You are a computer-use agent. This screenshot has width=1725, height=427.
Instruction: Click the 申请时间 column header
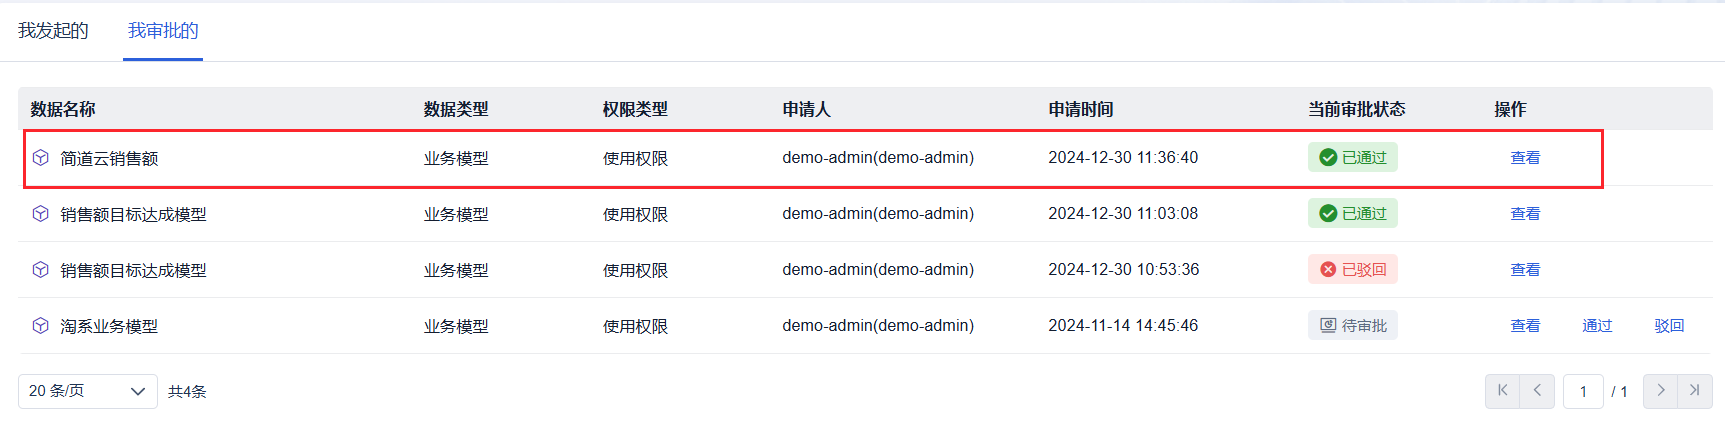[1080, 109]
